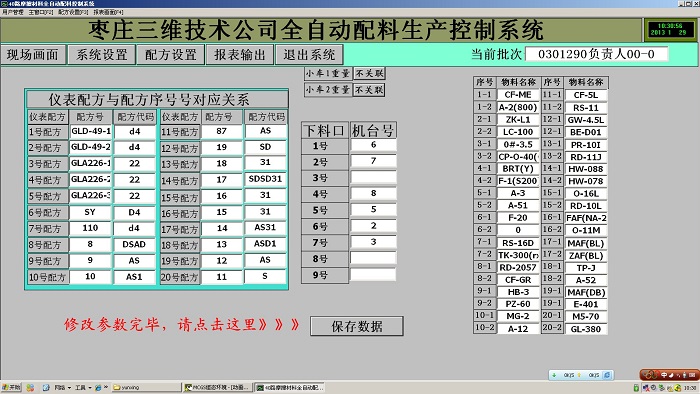Click 下料口 1号 machine number field
Viewport: 700px width, 394px height.
373,145
